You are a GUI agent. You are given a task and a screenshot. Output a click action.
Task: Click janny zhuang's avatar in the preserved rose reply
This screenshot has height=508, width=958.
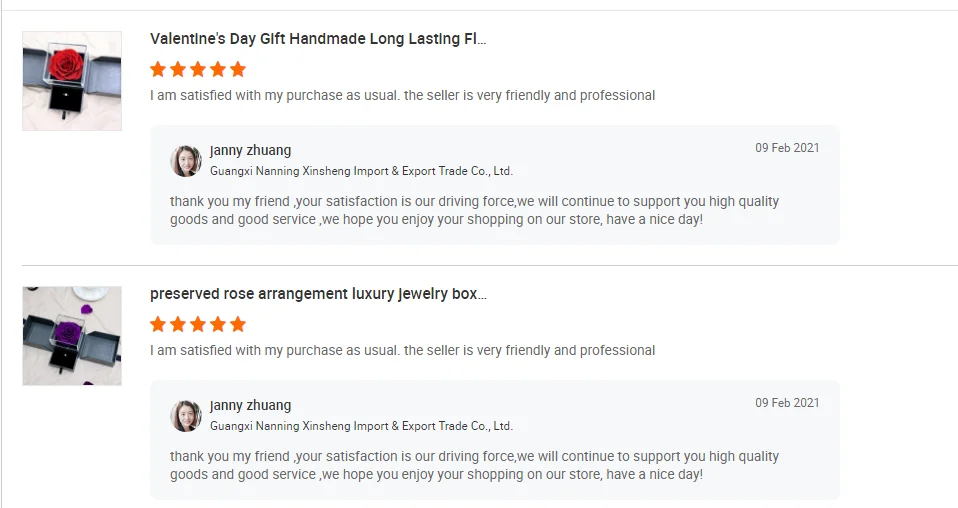click(x=186, y=416)
